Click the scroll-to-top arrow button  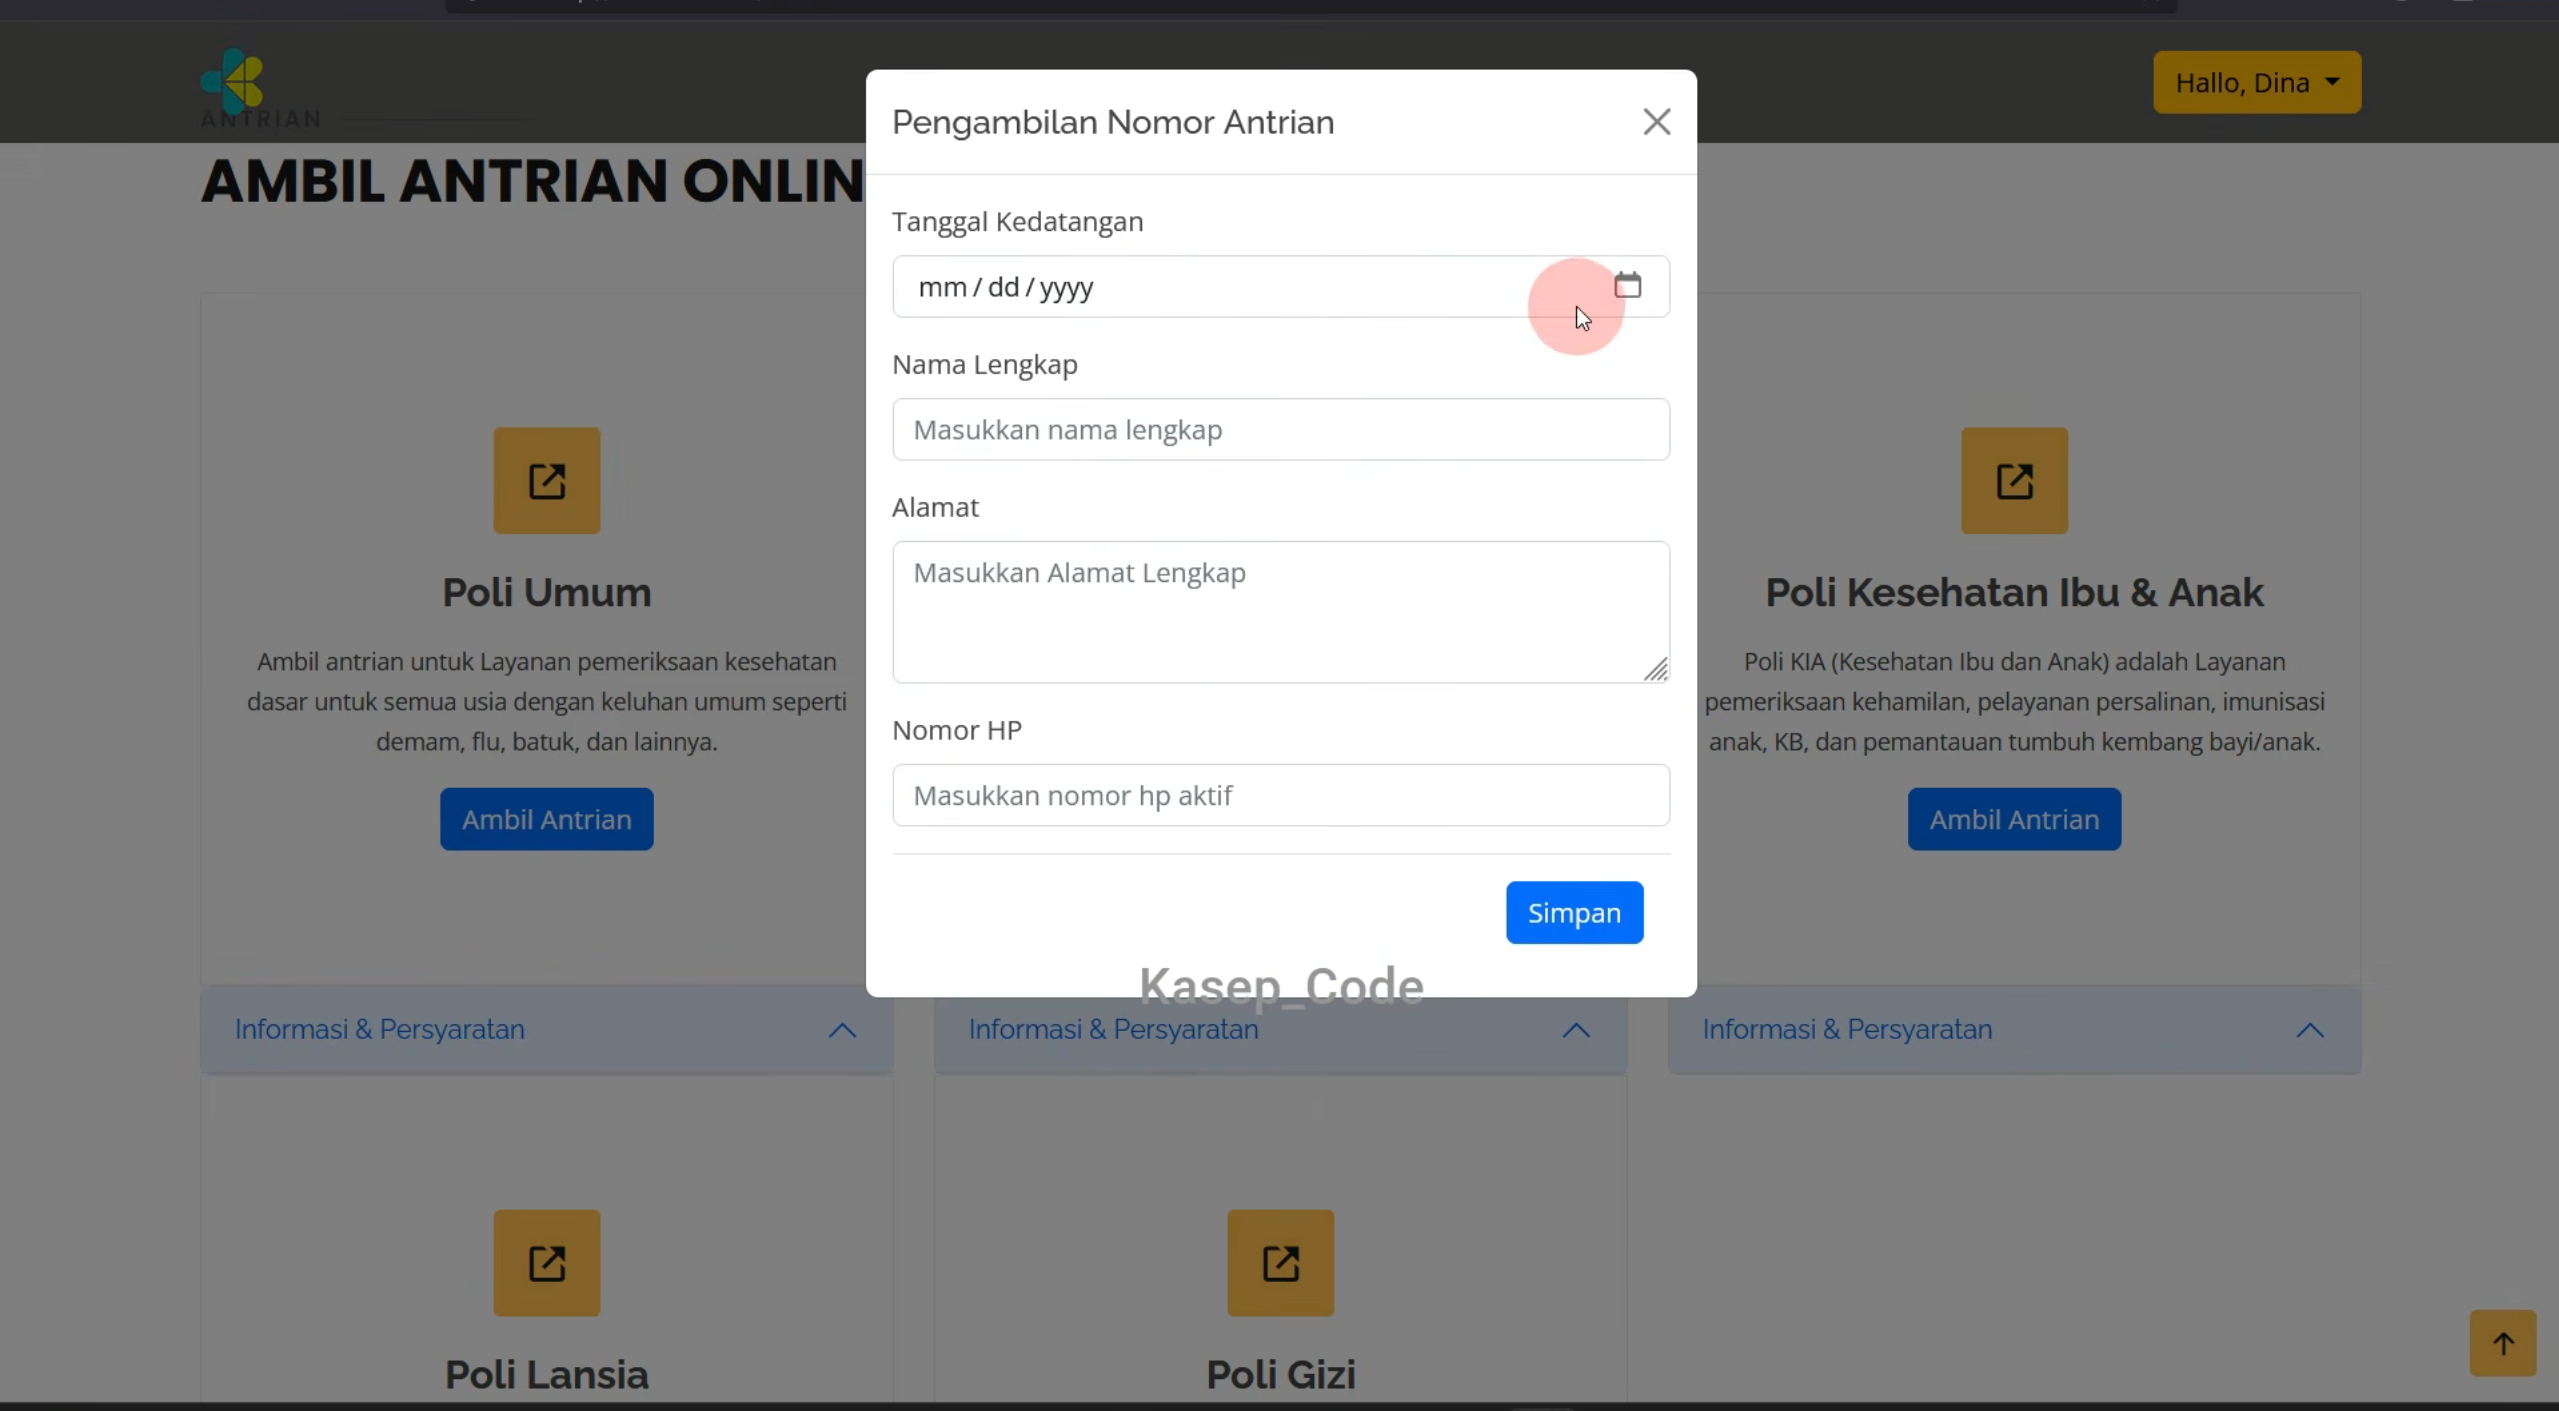(2502, 1343)
